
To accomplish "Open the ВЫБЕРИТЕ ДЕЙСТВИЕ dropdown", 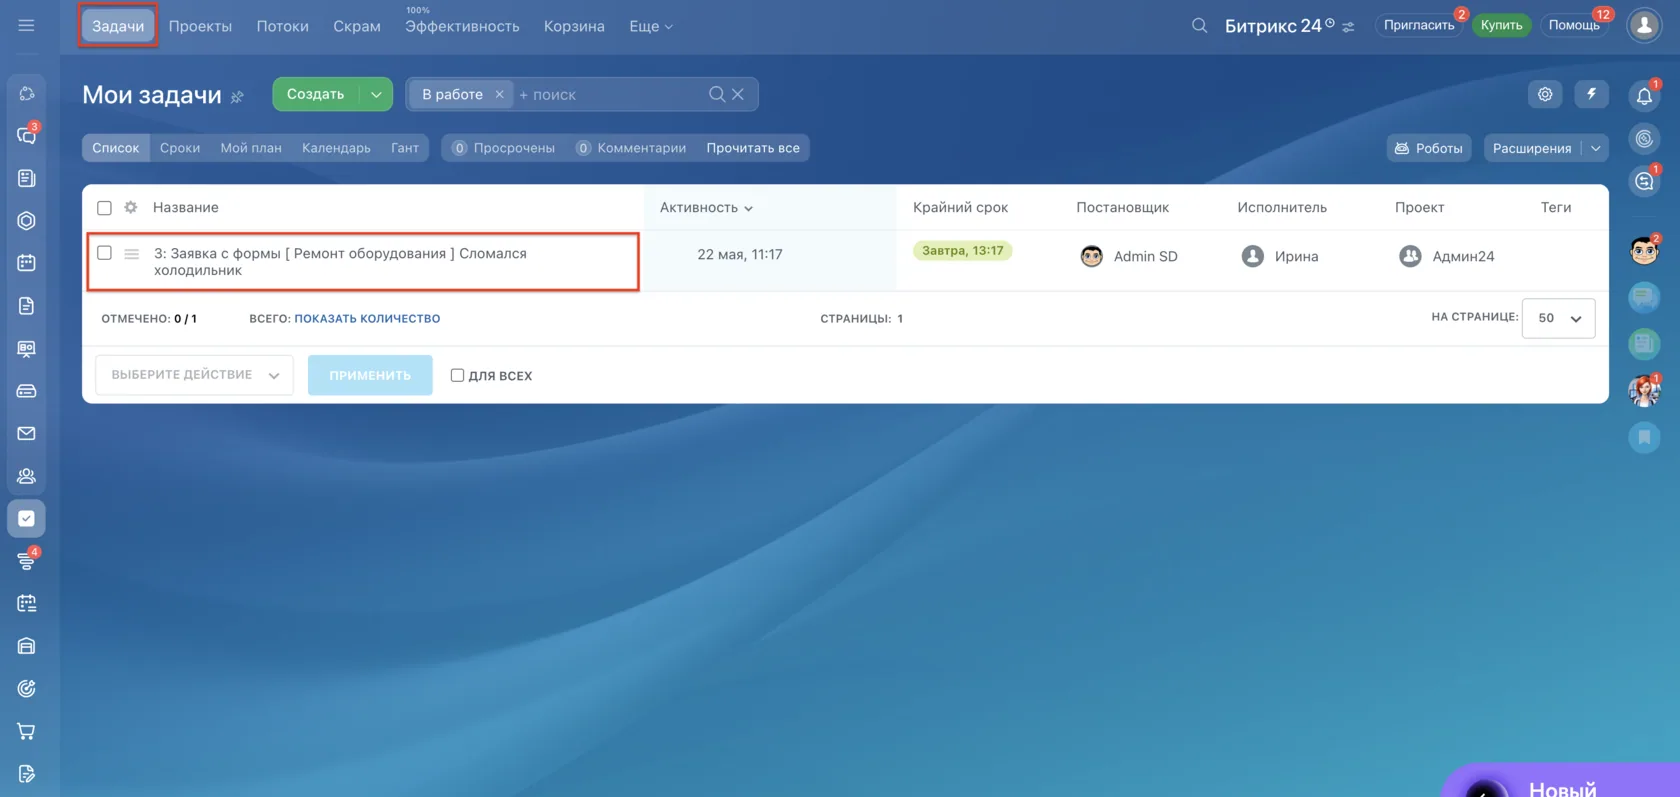I will pyautogui.click(x=194, y=375).
